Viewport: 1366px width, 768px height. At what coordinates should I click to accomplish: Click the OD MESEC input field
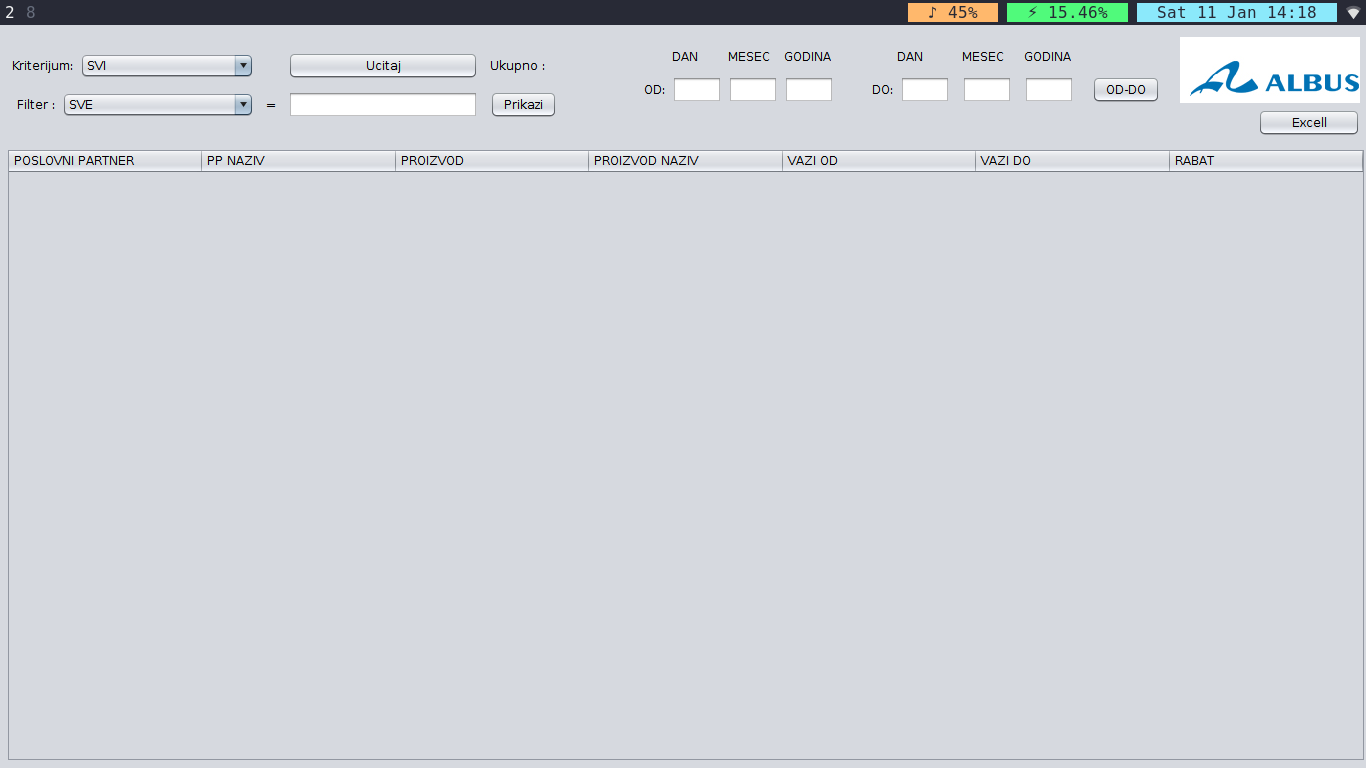coord(753,90)
